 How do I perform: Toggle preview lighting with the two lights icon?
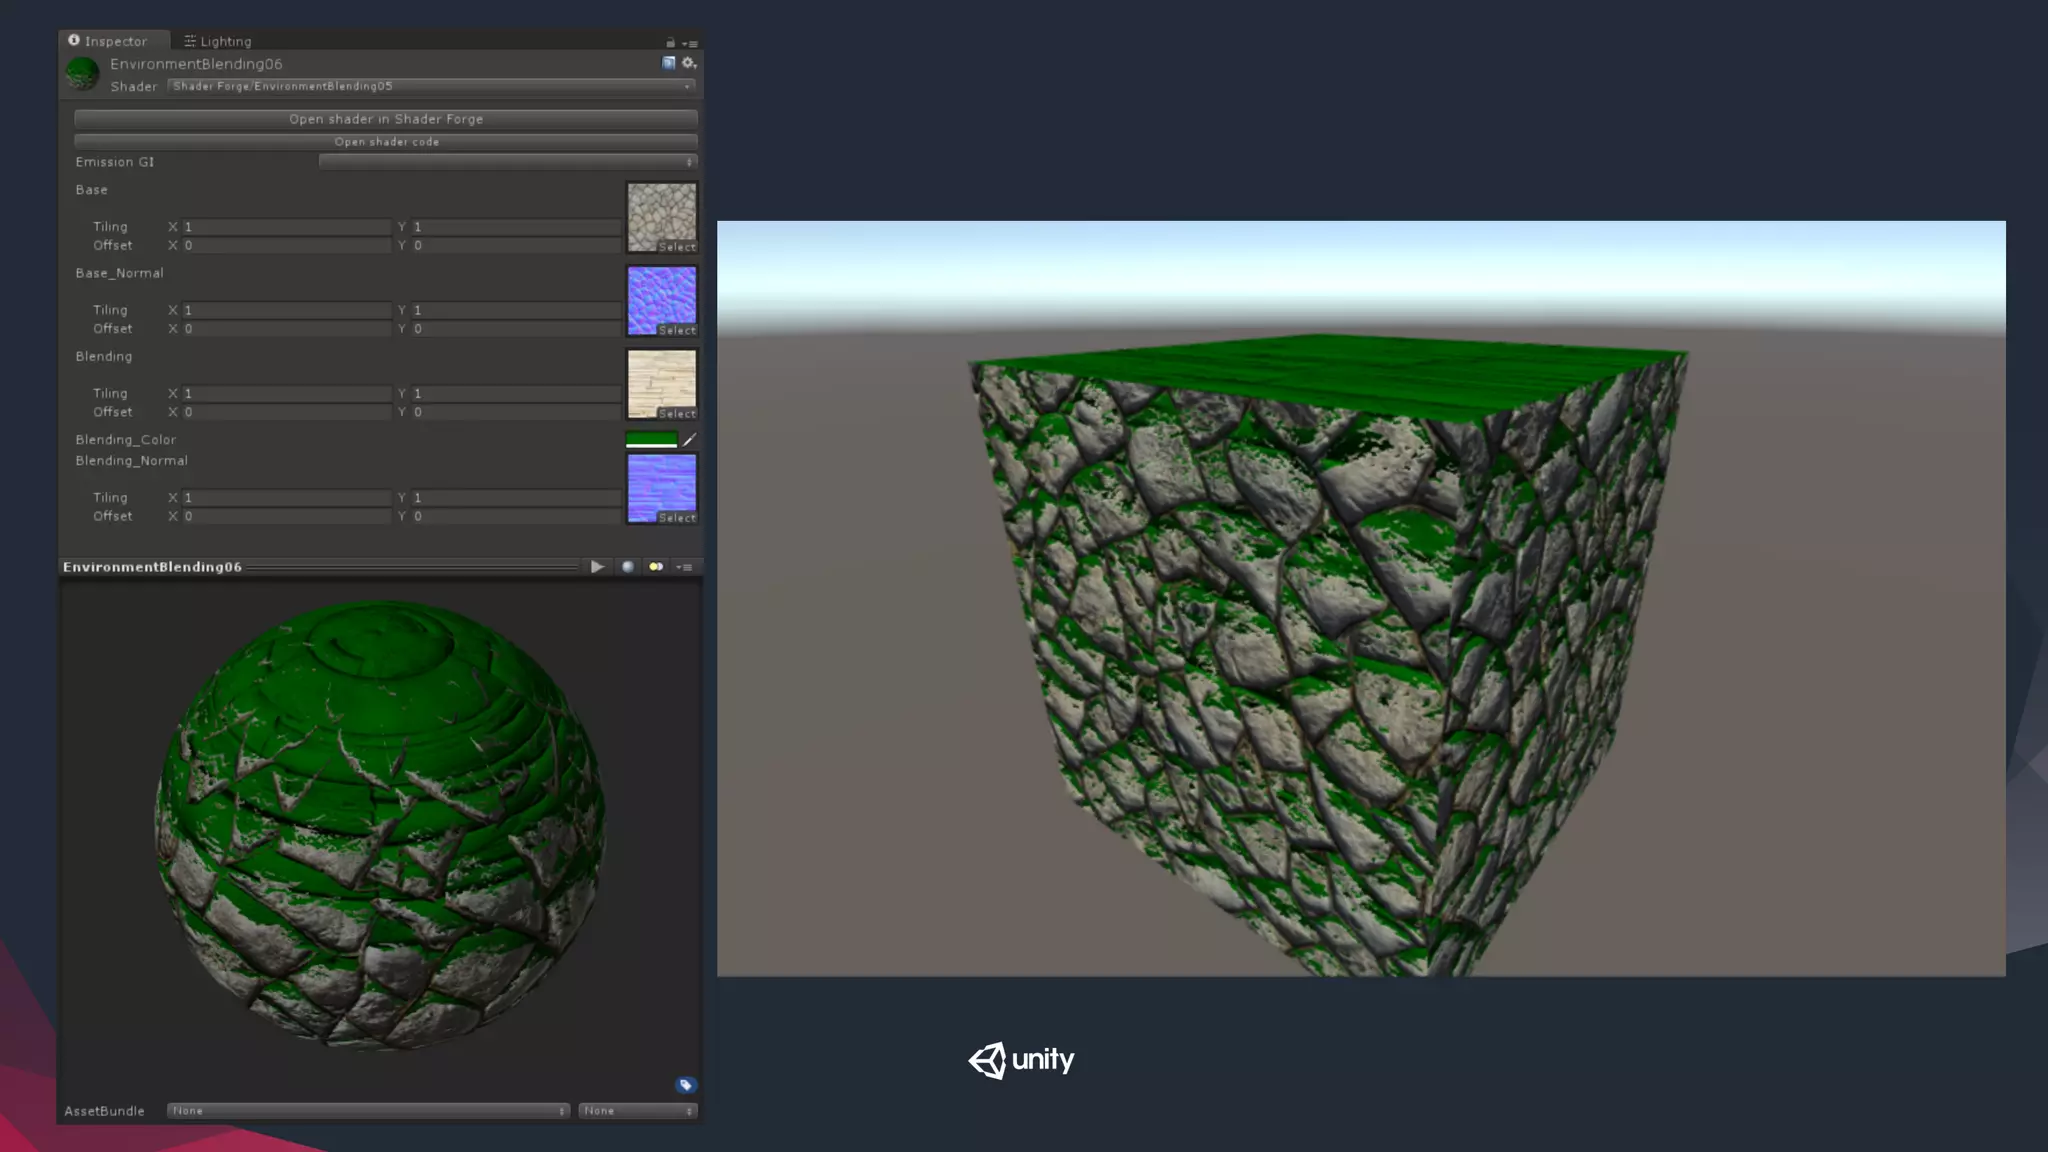(656, 567)
